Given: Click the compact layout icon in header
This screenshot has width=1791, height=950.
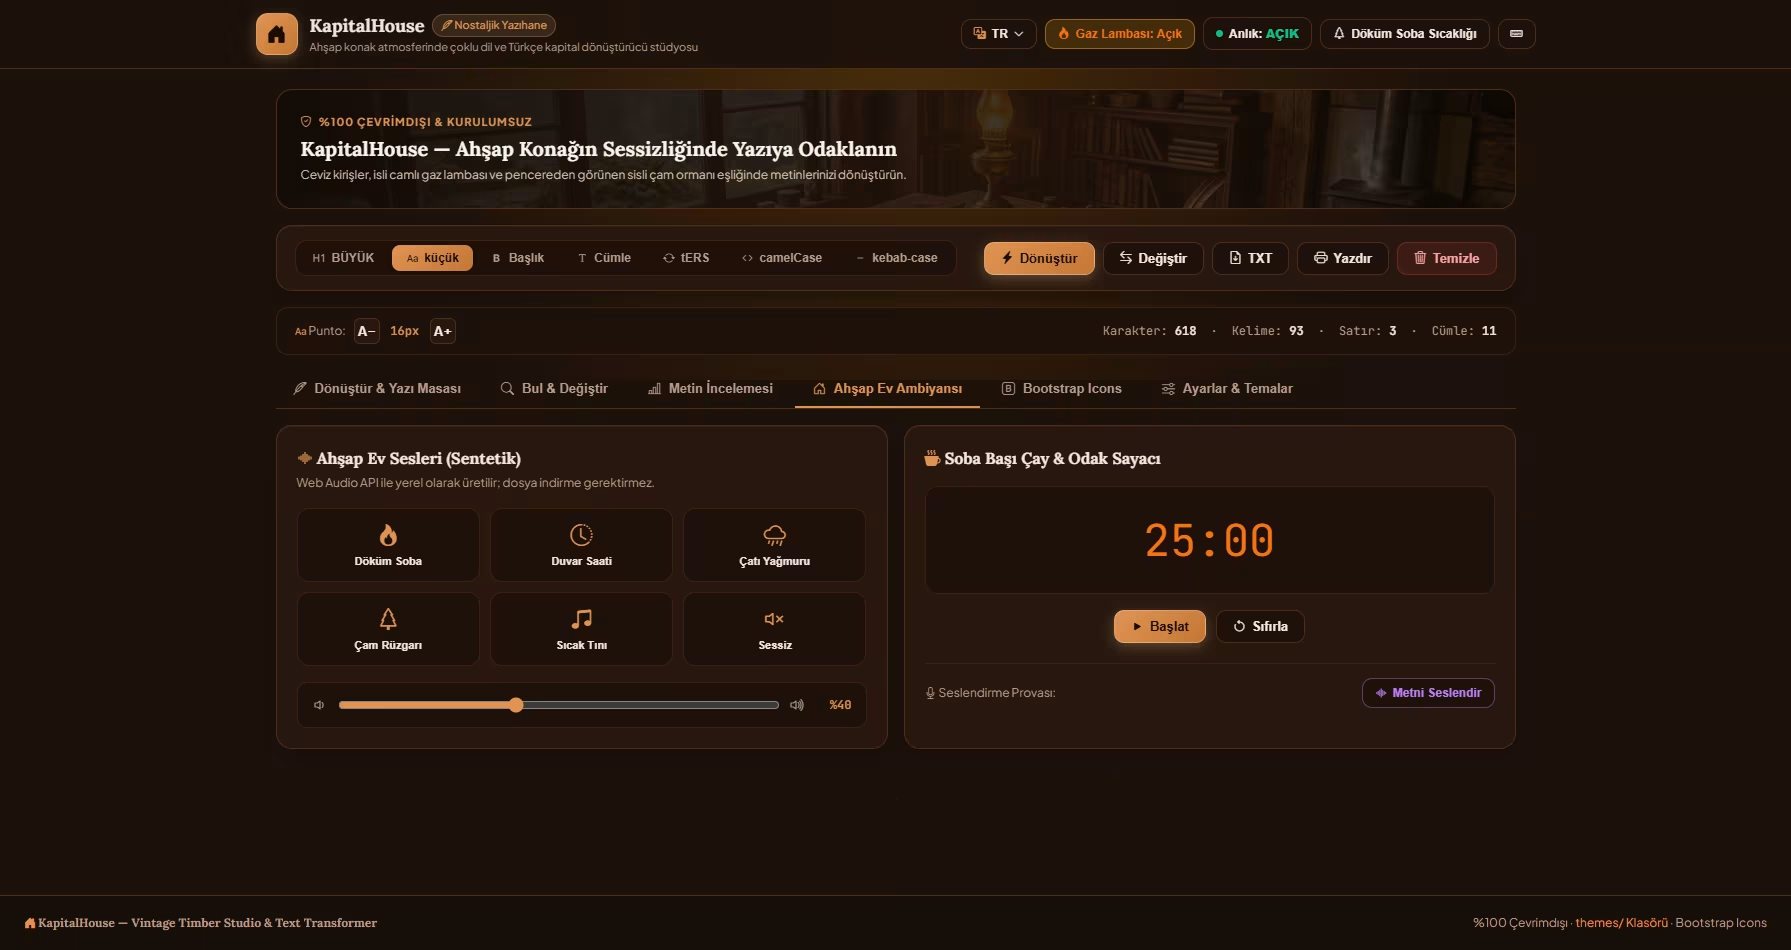Looking at the screenshot, I should (1516, 34).
